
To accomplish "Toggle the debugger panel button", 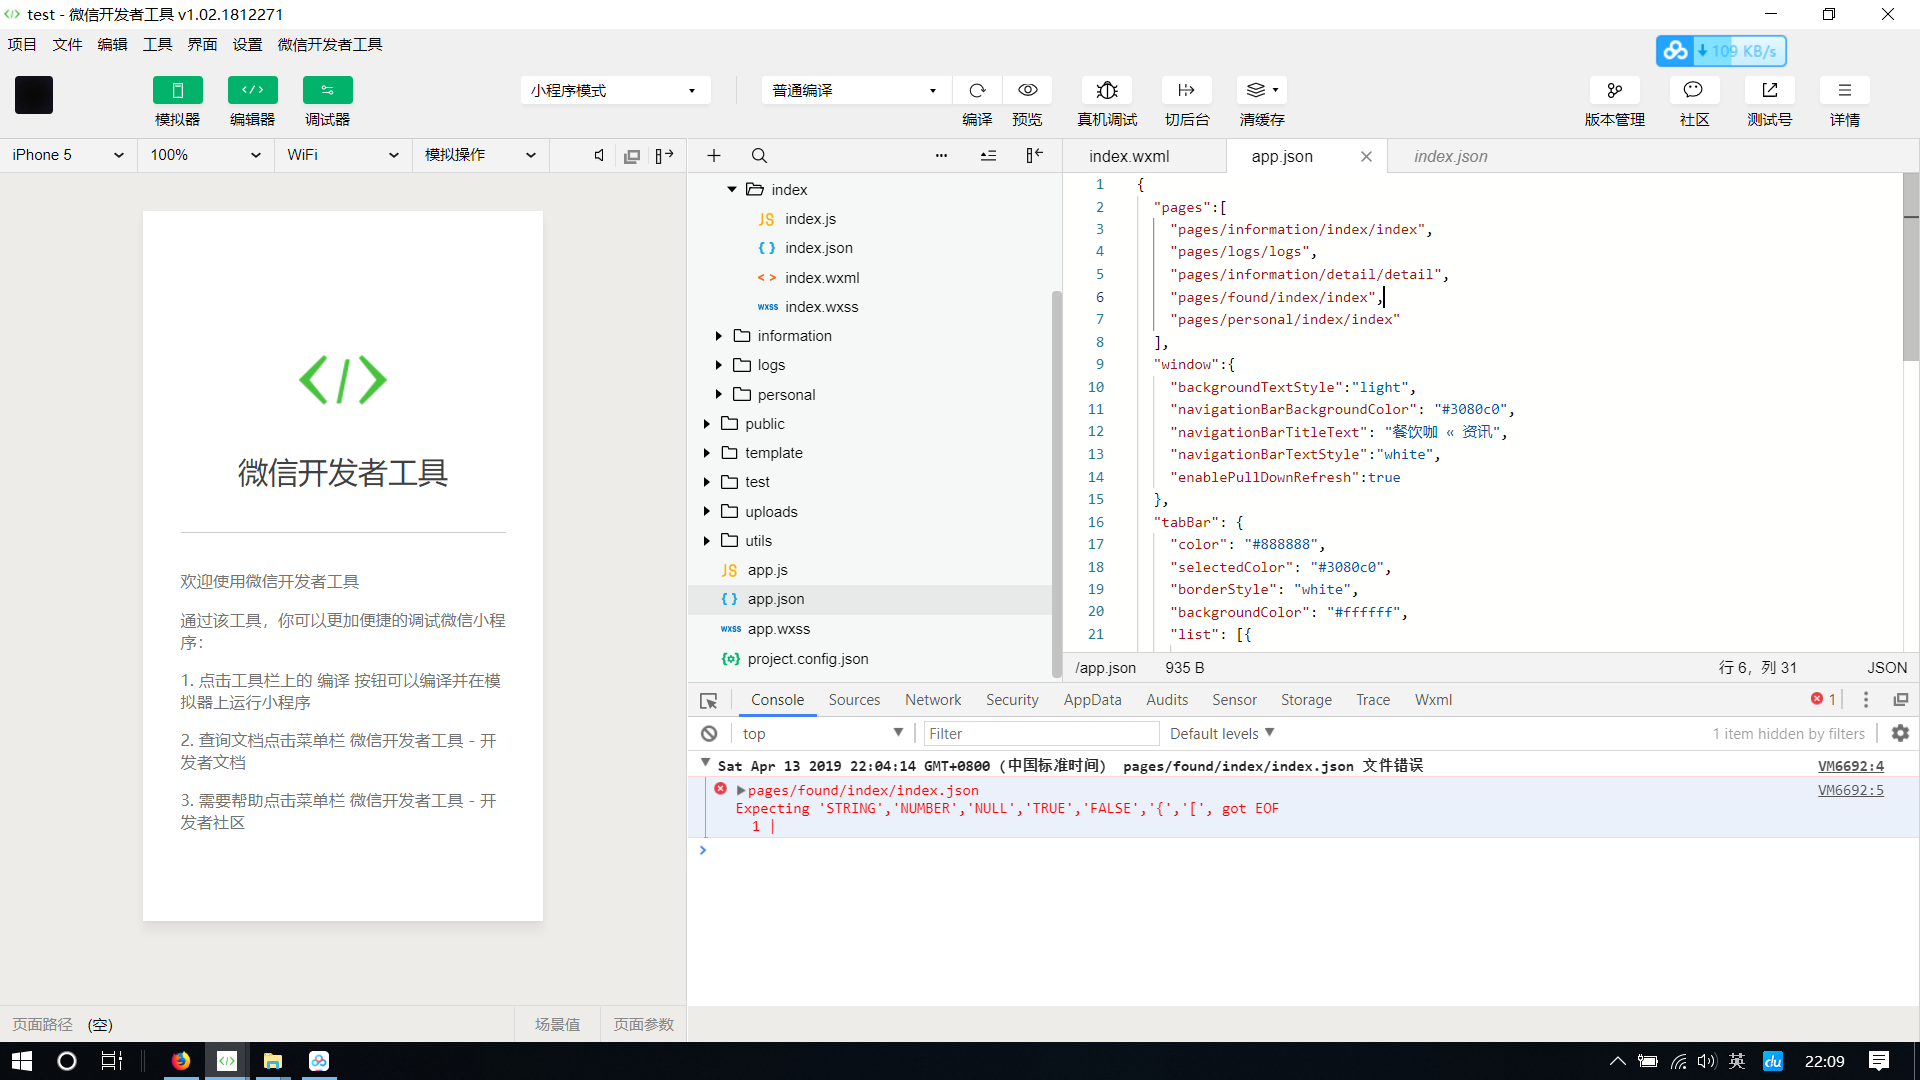I will click(327, 90).
